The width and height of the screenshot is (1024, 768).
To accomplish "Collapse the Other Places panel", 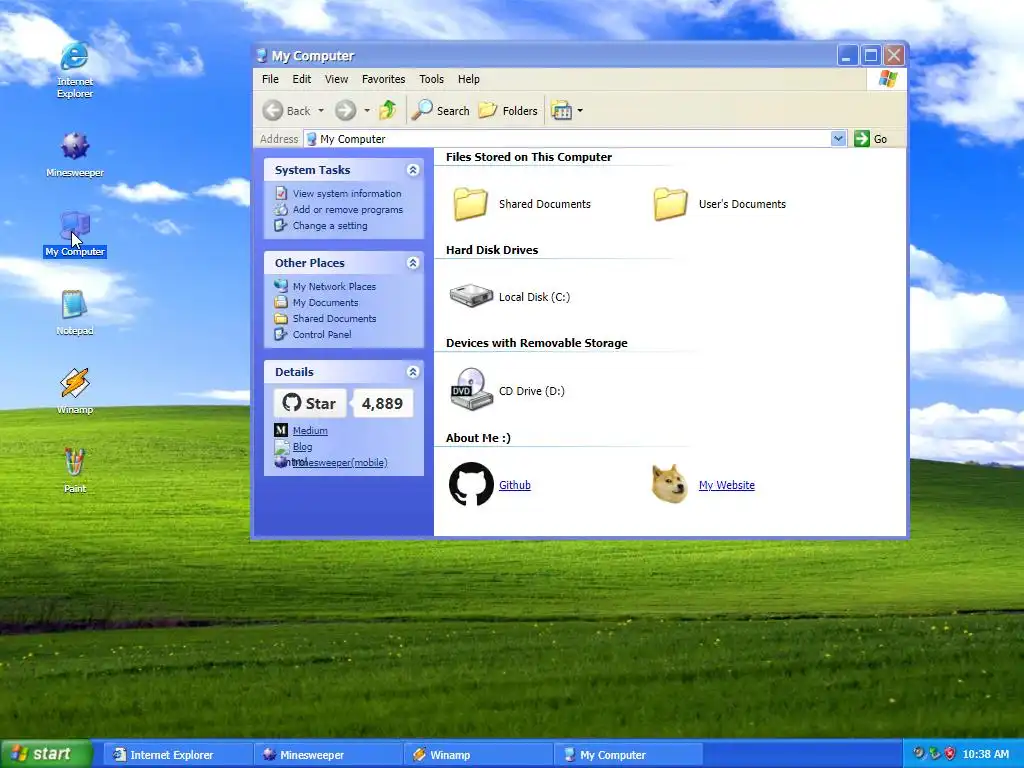I will click(413, 263).
